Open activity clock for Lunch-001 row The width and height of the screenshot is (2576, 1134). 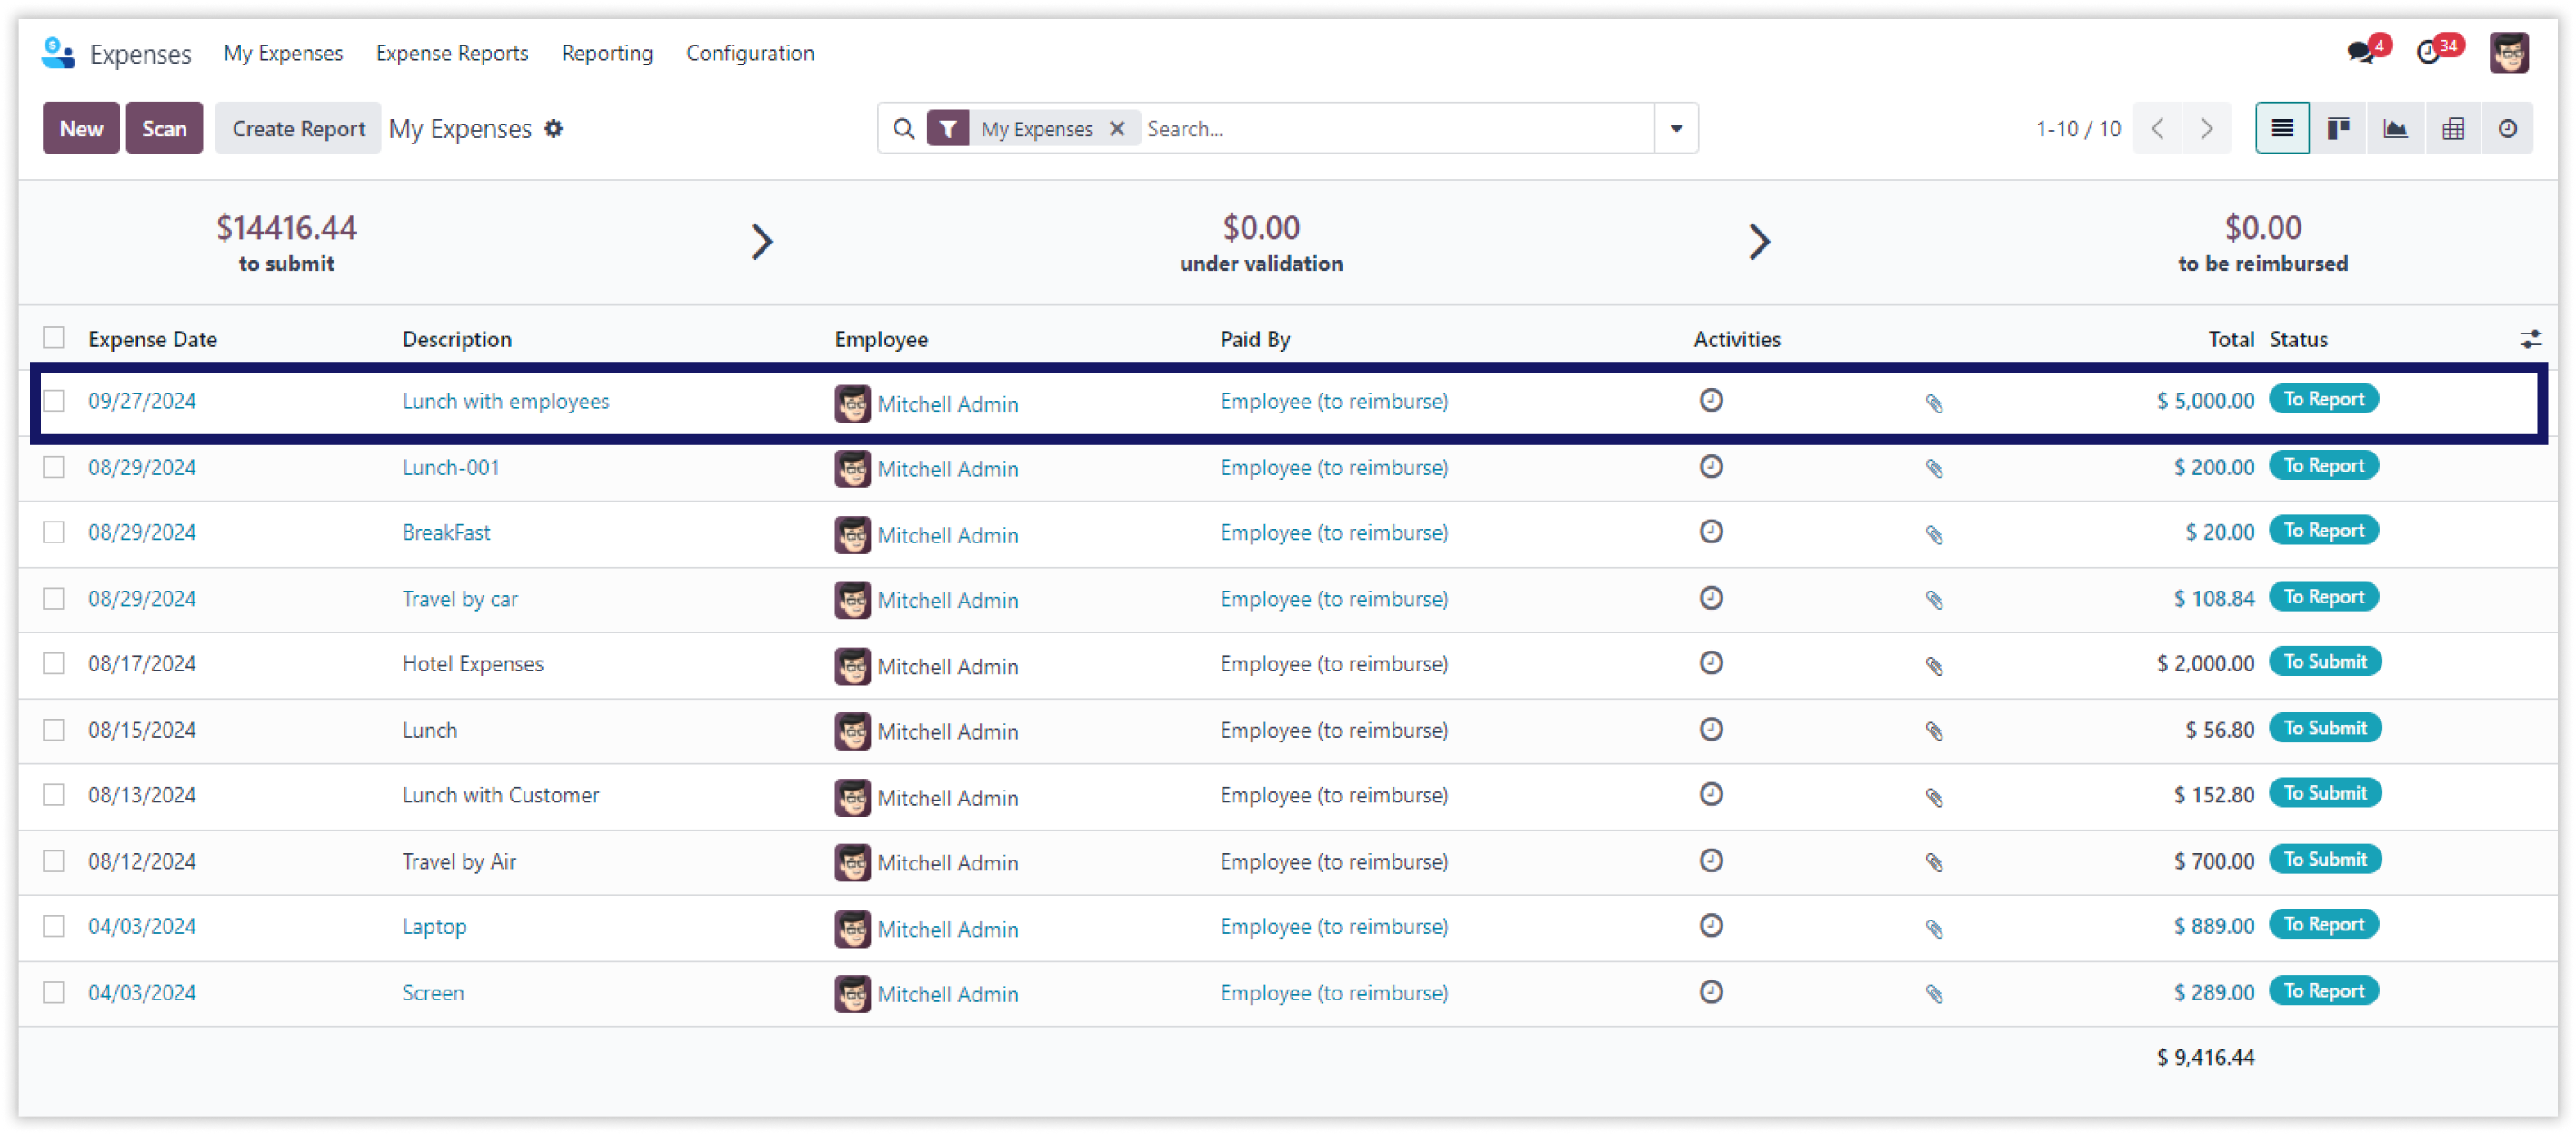tap(1711, 466)
